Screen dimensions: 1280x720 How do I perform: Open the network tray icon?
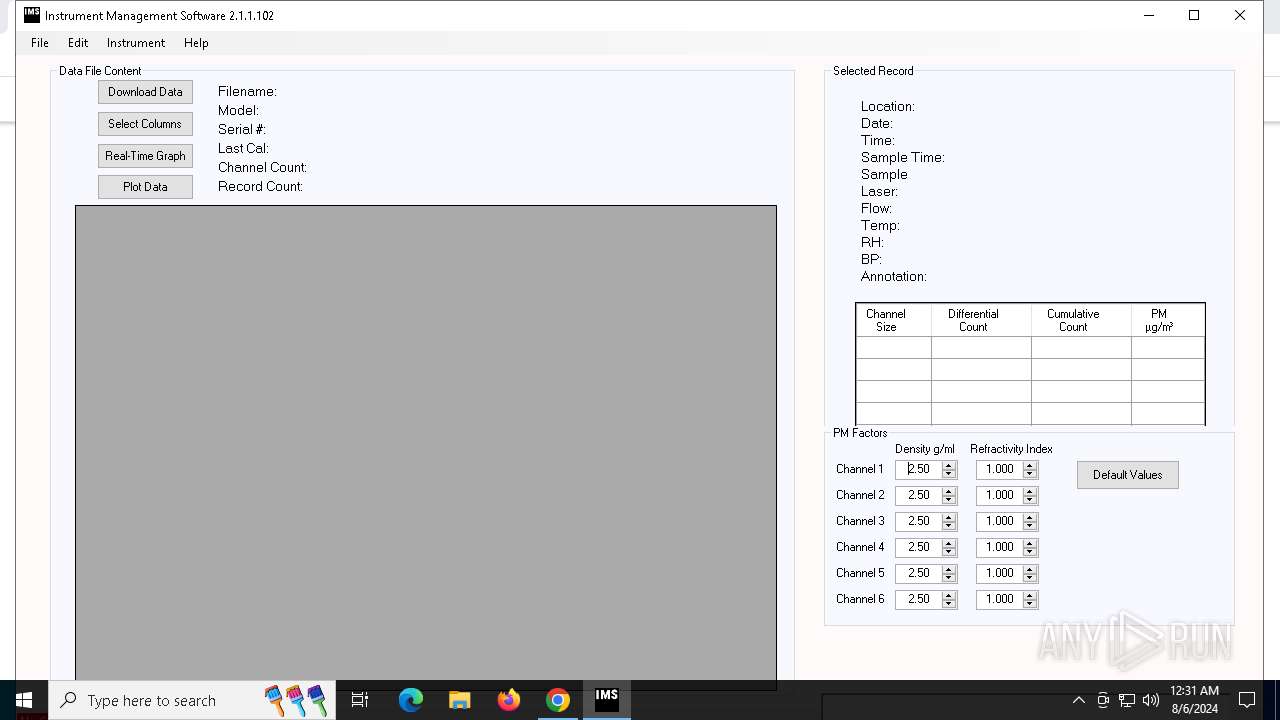(x=1127, y=700)
